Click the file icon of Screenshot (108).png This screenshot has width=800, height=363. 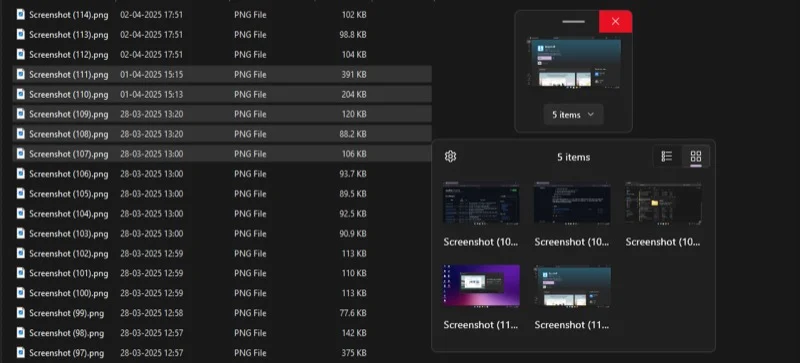(20, 134)
